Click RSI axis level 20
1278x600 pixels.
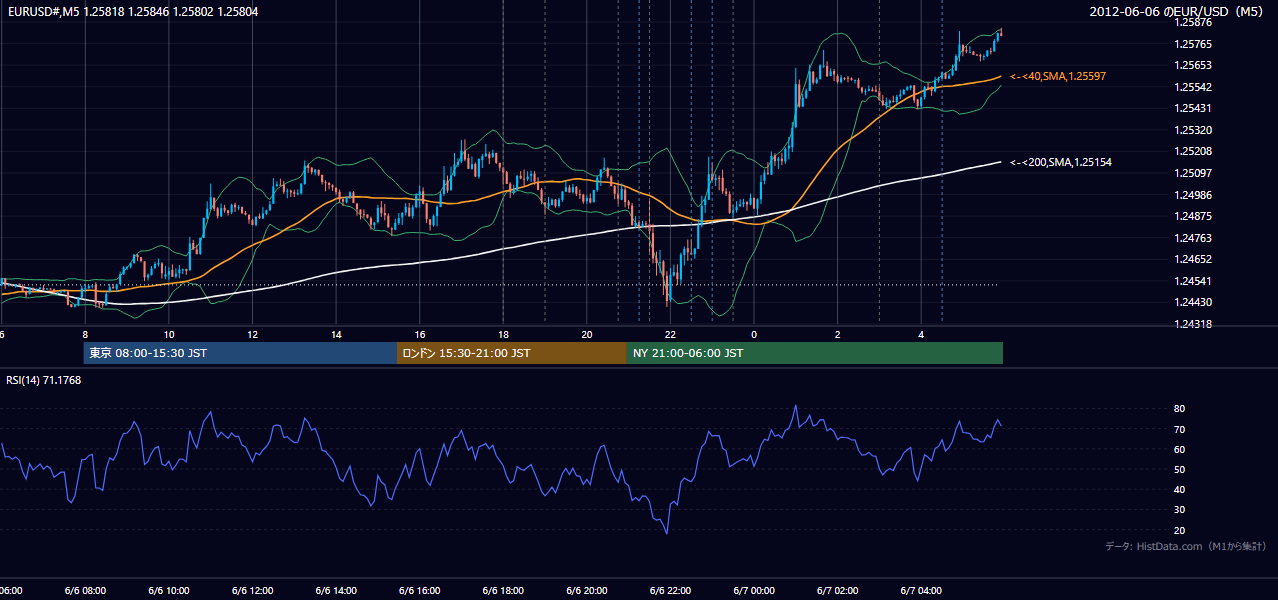1179,530
